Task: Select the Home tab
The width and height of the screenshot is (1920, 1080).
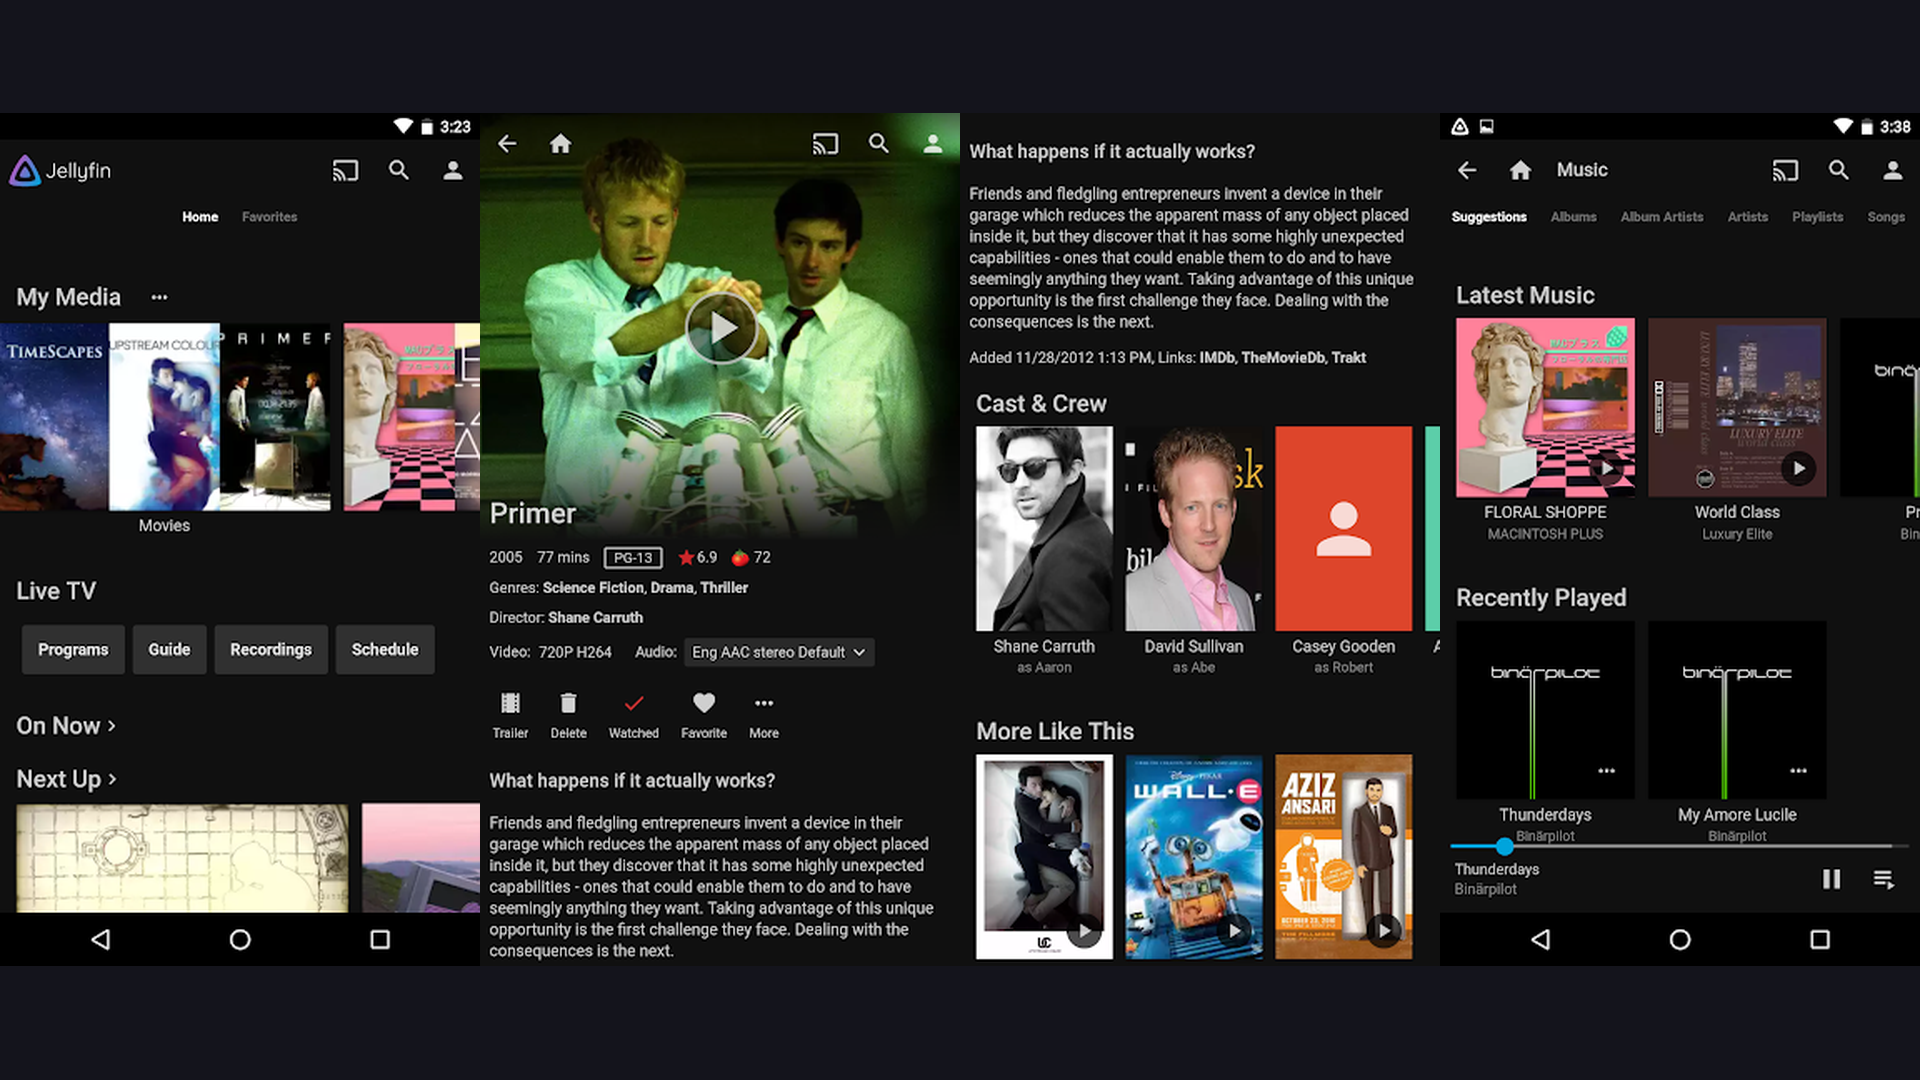Action: point(200,217)
